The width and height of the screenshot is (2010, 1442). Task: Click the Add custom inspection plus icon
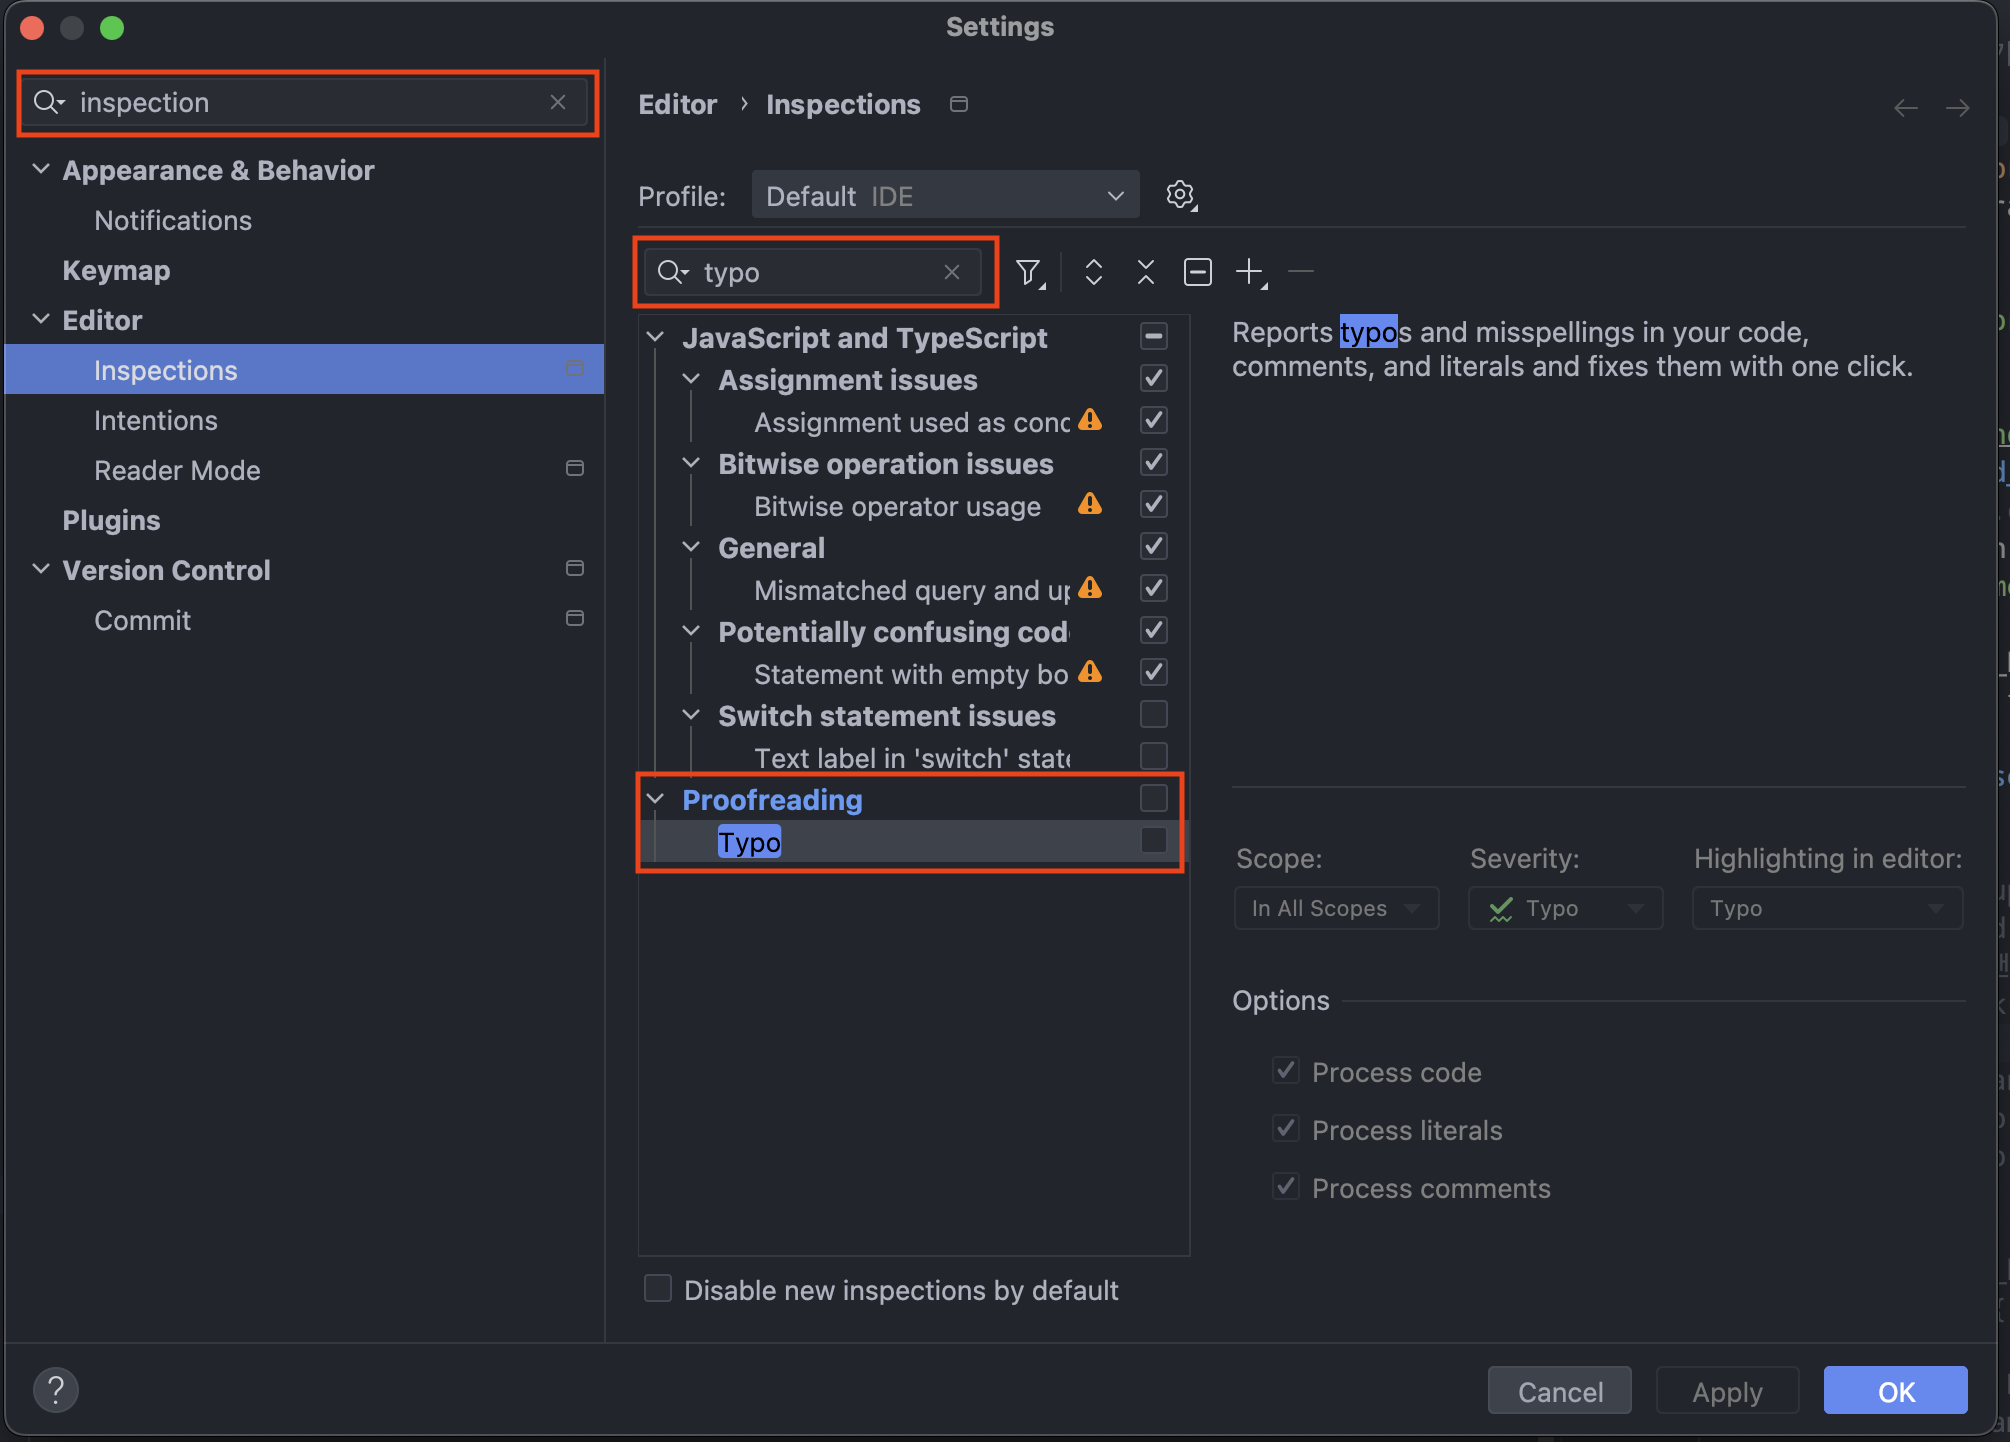[1249, 272]
